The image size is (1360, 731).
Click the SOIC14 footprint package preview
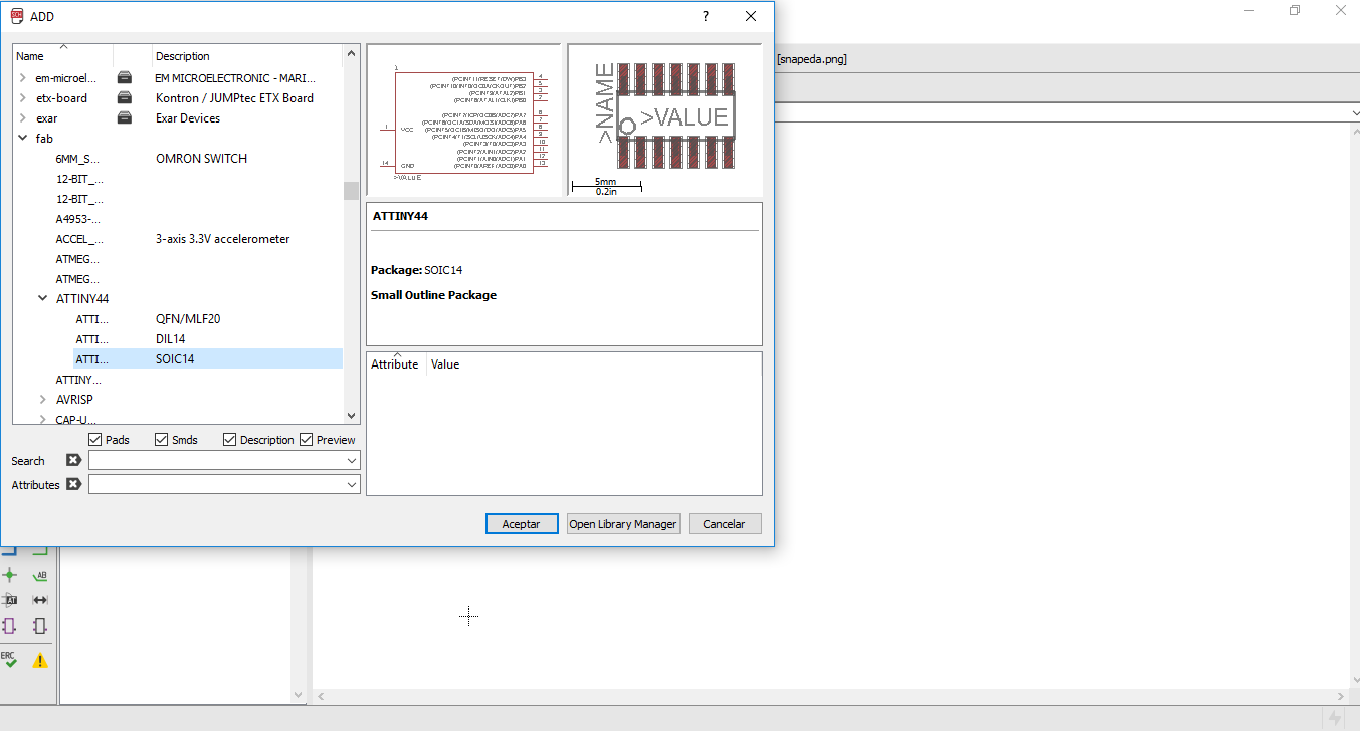(665, 120)
